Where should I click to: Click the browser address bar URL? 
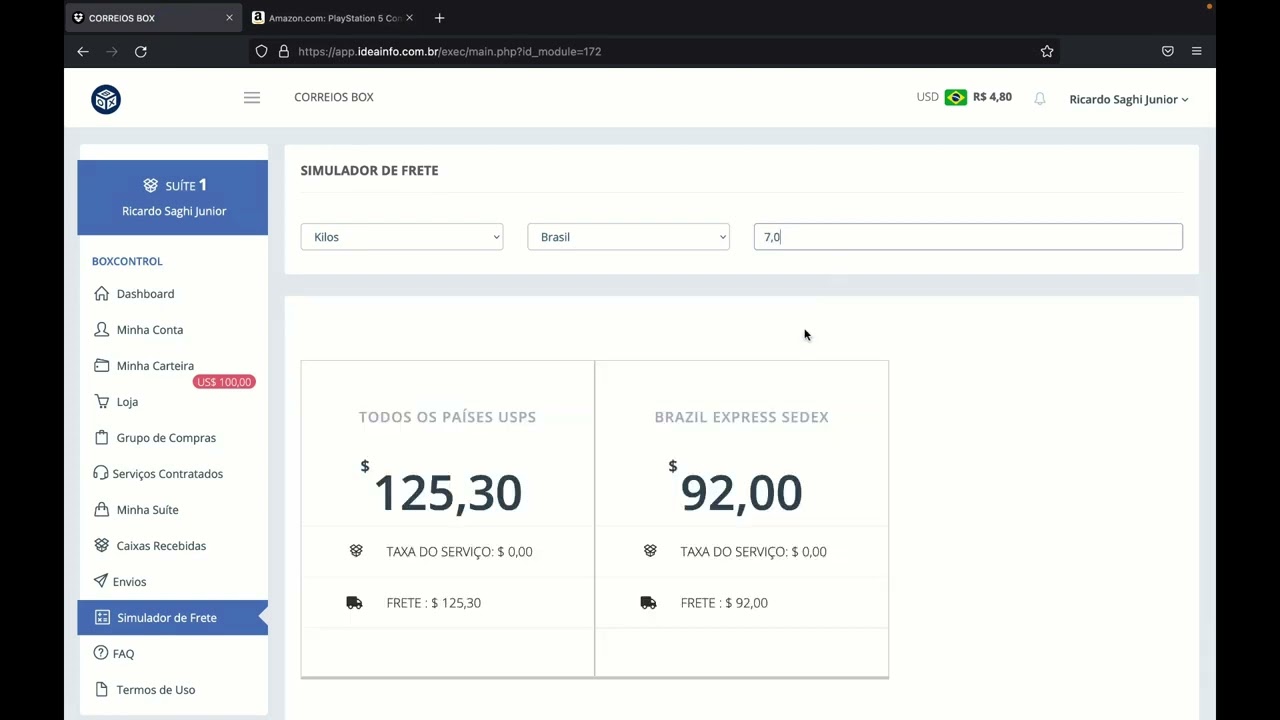pos(449,51)
